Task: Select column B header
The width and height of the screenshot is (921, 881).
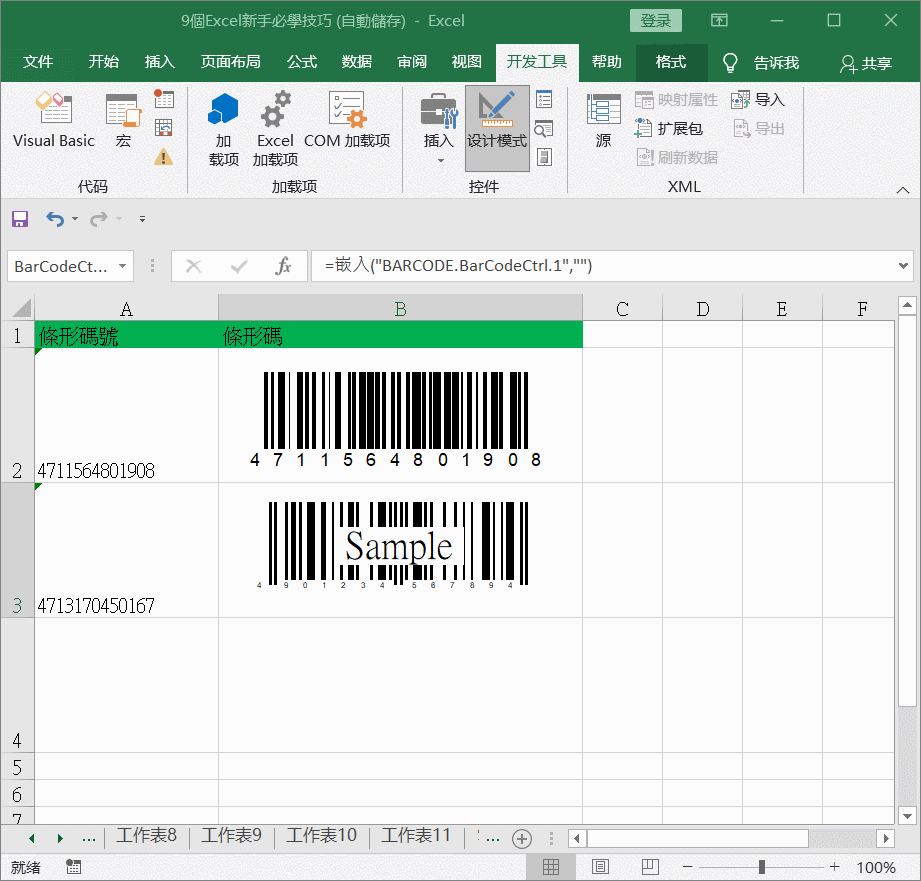Action: coord(401,309)
